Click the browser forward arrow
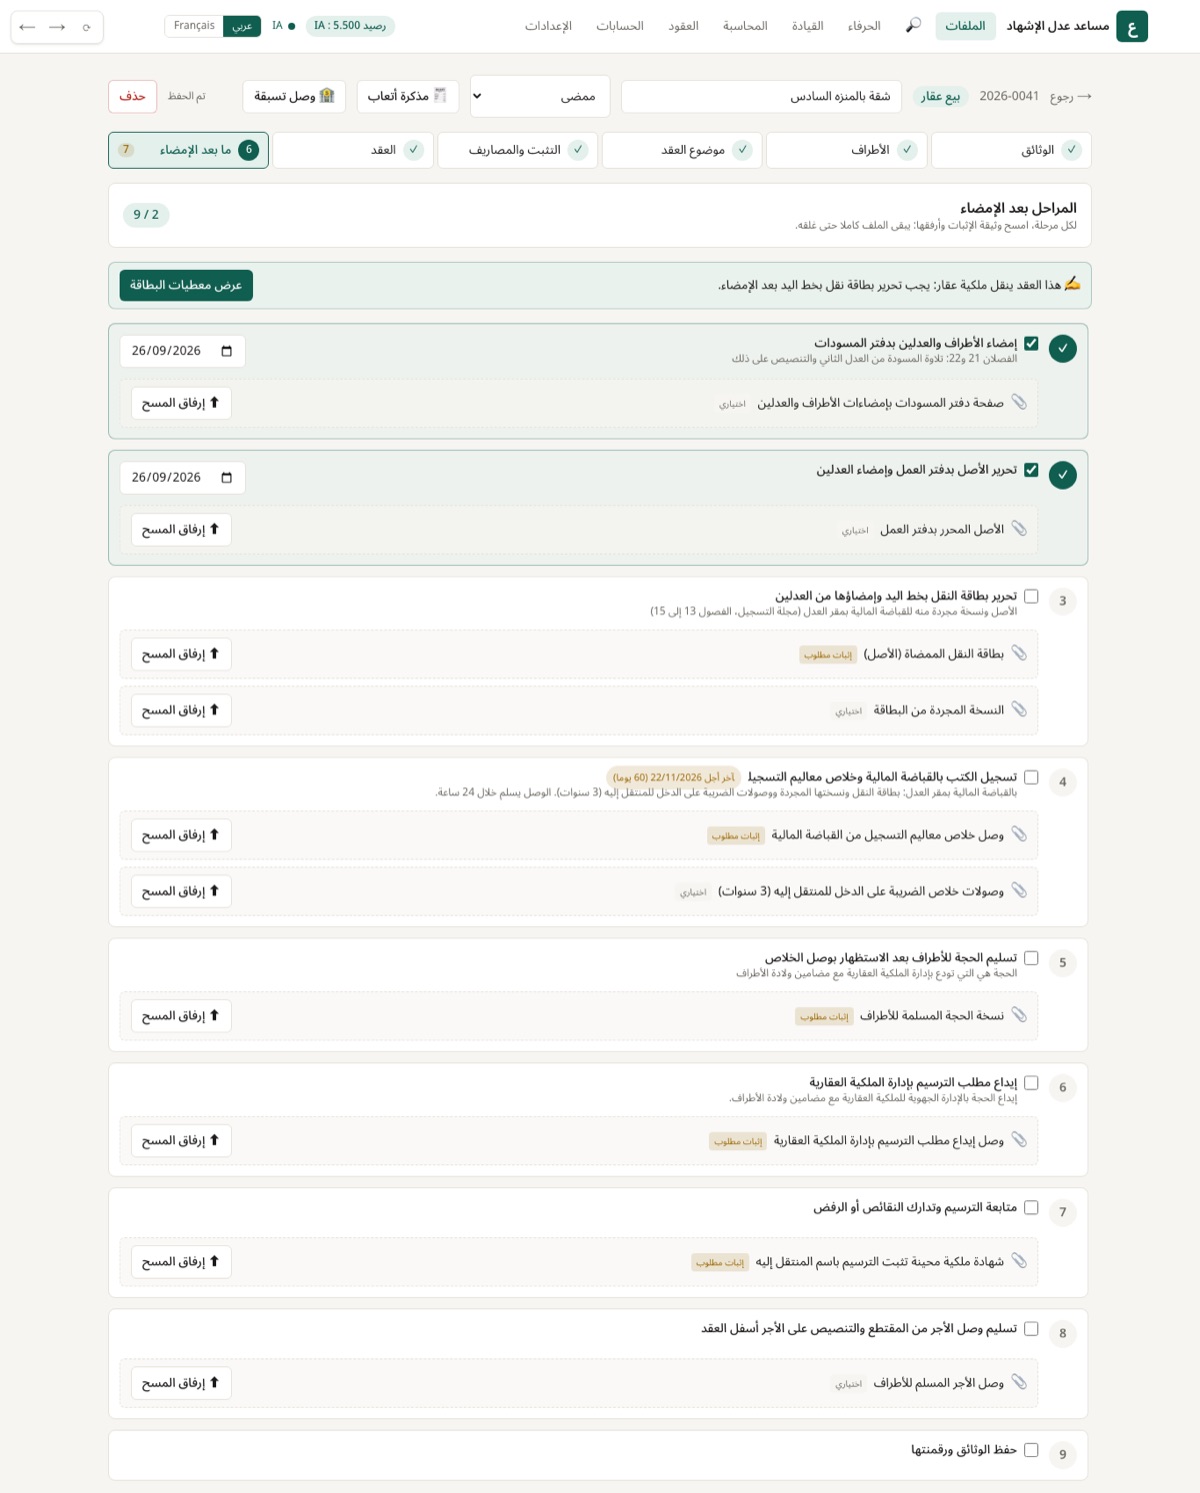Image resolution: width=1200 pixels, height=1493 pixels. [57, 27]
